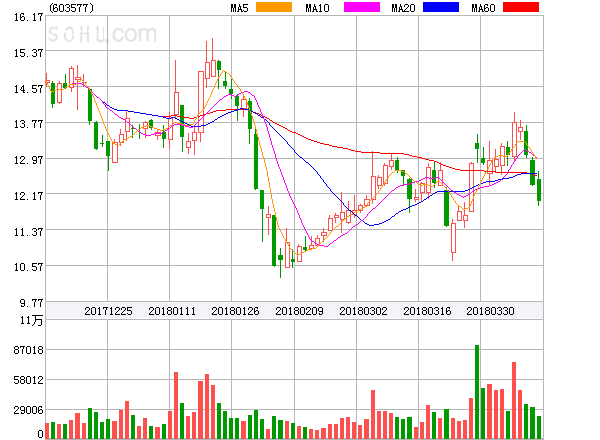
Task: Click the 29006 volume axis label
Action: click(x=28, y=410)
